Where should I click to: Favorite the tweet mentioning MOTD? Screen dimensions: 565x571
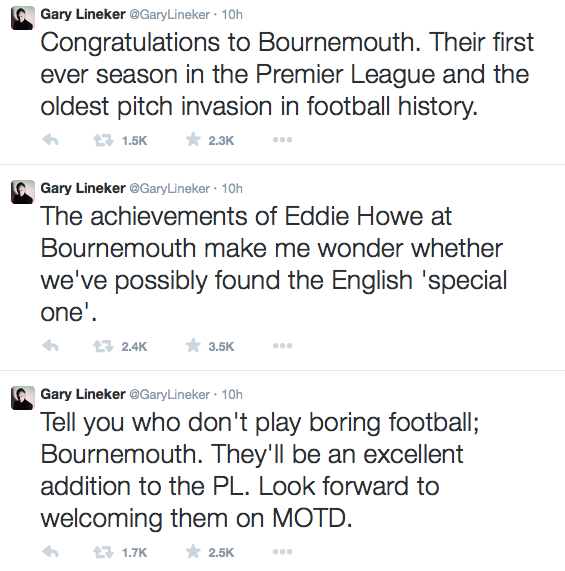[193, 552]
